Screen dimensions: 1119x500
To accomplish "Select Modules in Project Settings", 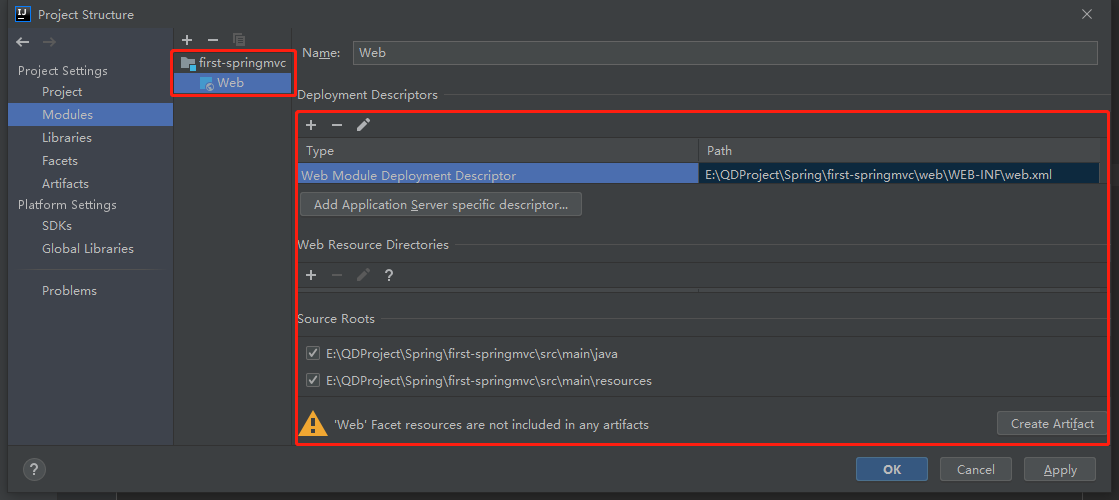I will coord(91,115).
